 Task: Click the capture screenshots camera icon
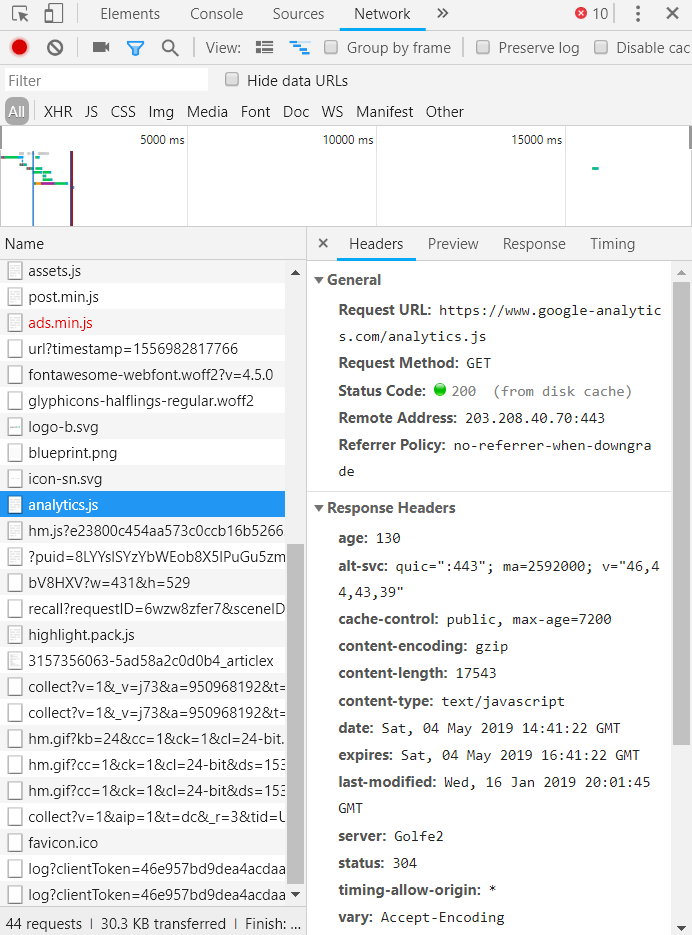point(100,48)
